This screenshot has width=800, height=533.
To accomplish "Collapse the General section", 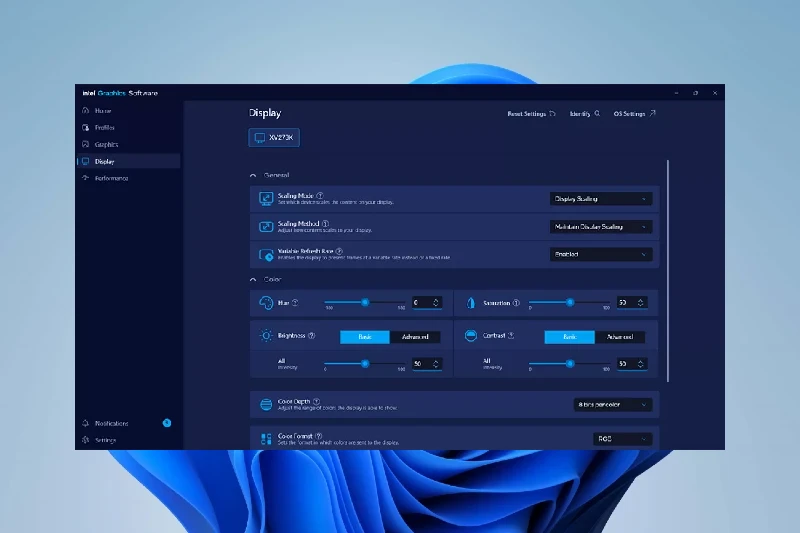I will [254, 174].
